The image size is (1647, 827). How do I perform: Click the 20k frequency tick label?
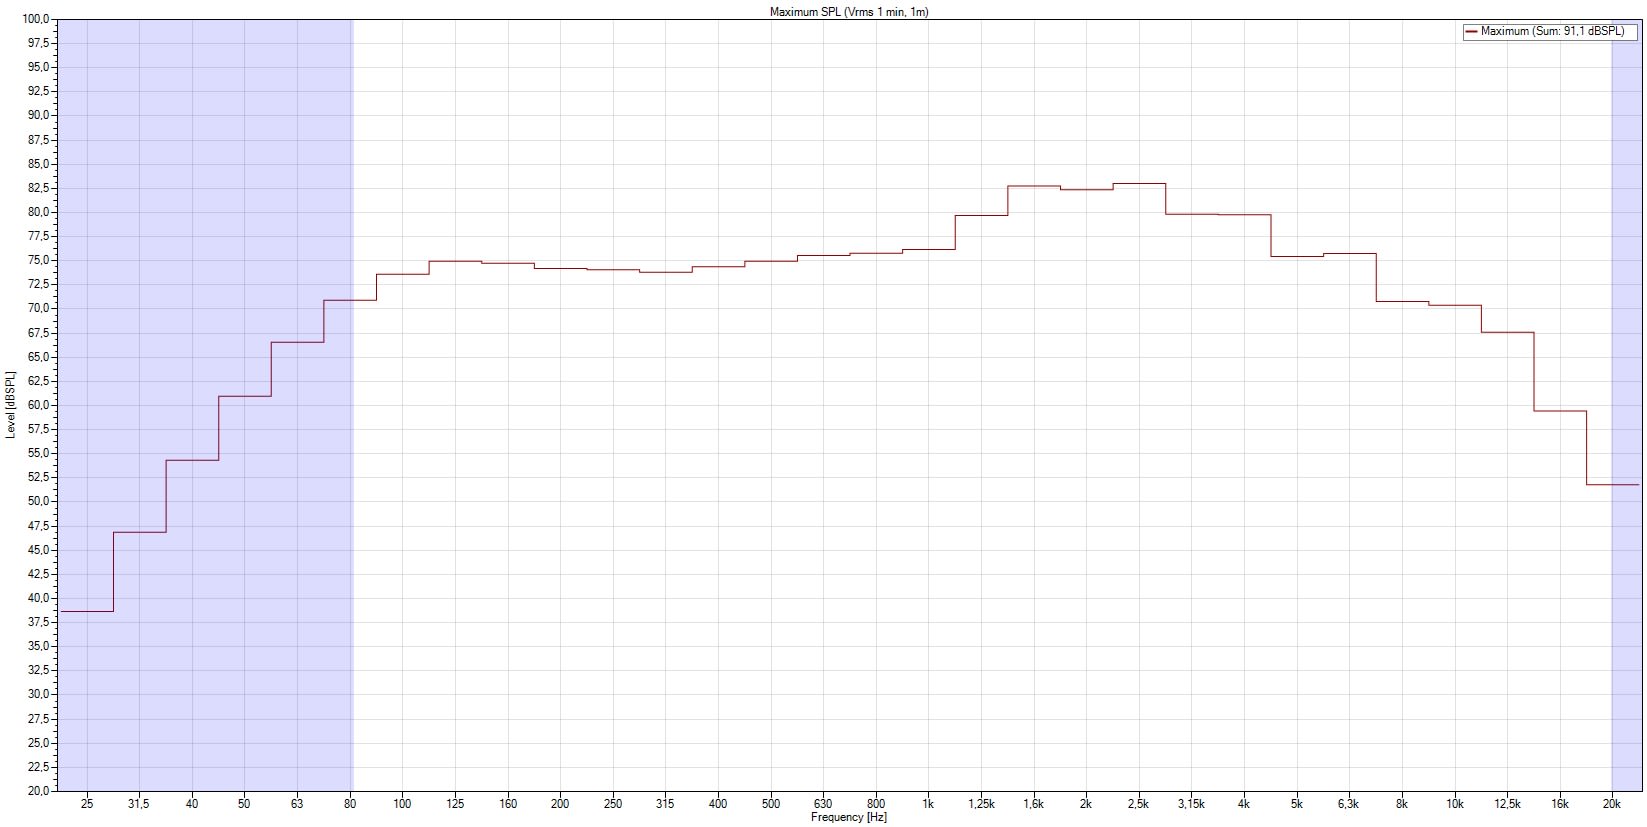1612,804
